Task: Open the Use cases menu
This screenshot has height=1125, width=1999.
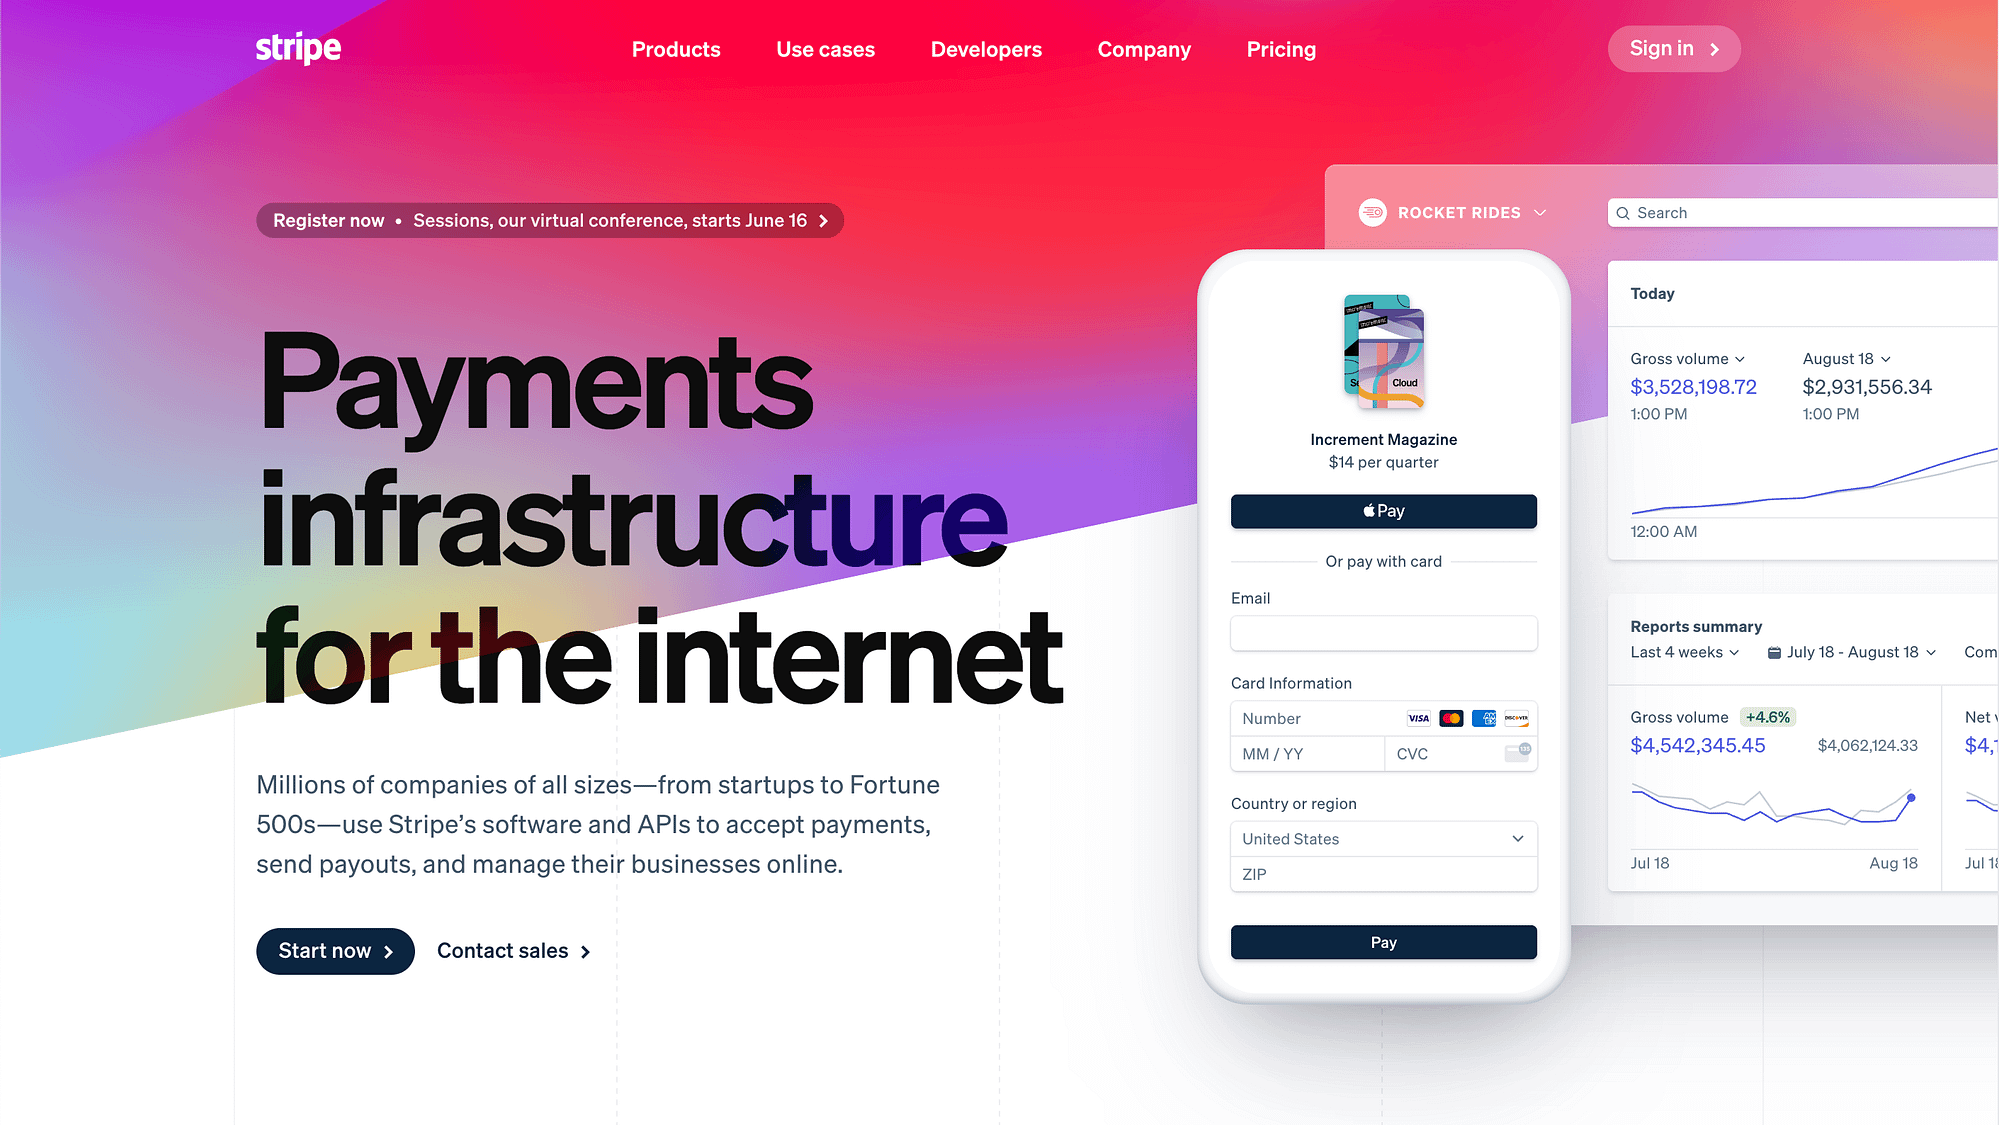Action: 825,49
